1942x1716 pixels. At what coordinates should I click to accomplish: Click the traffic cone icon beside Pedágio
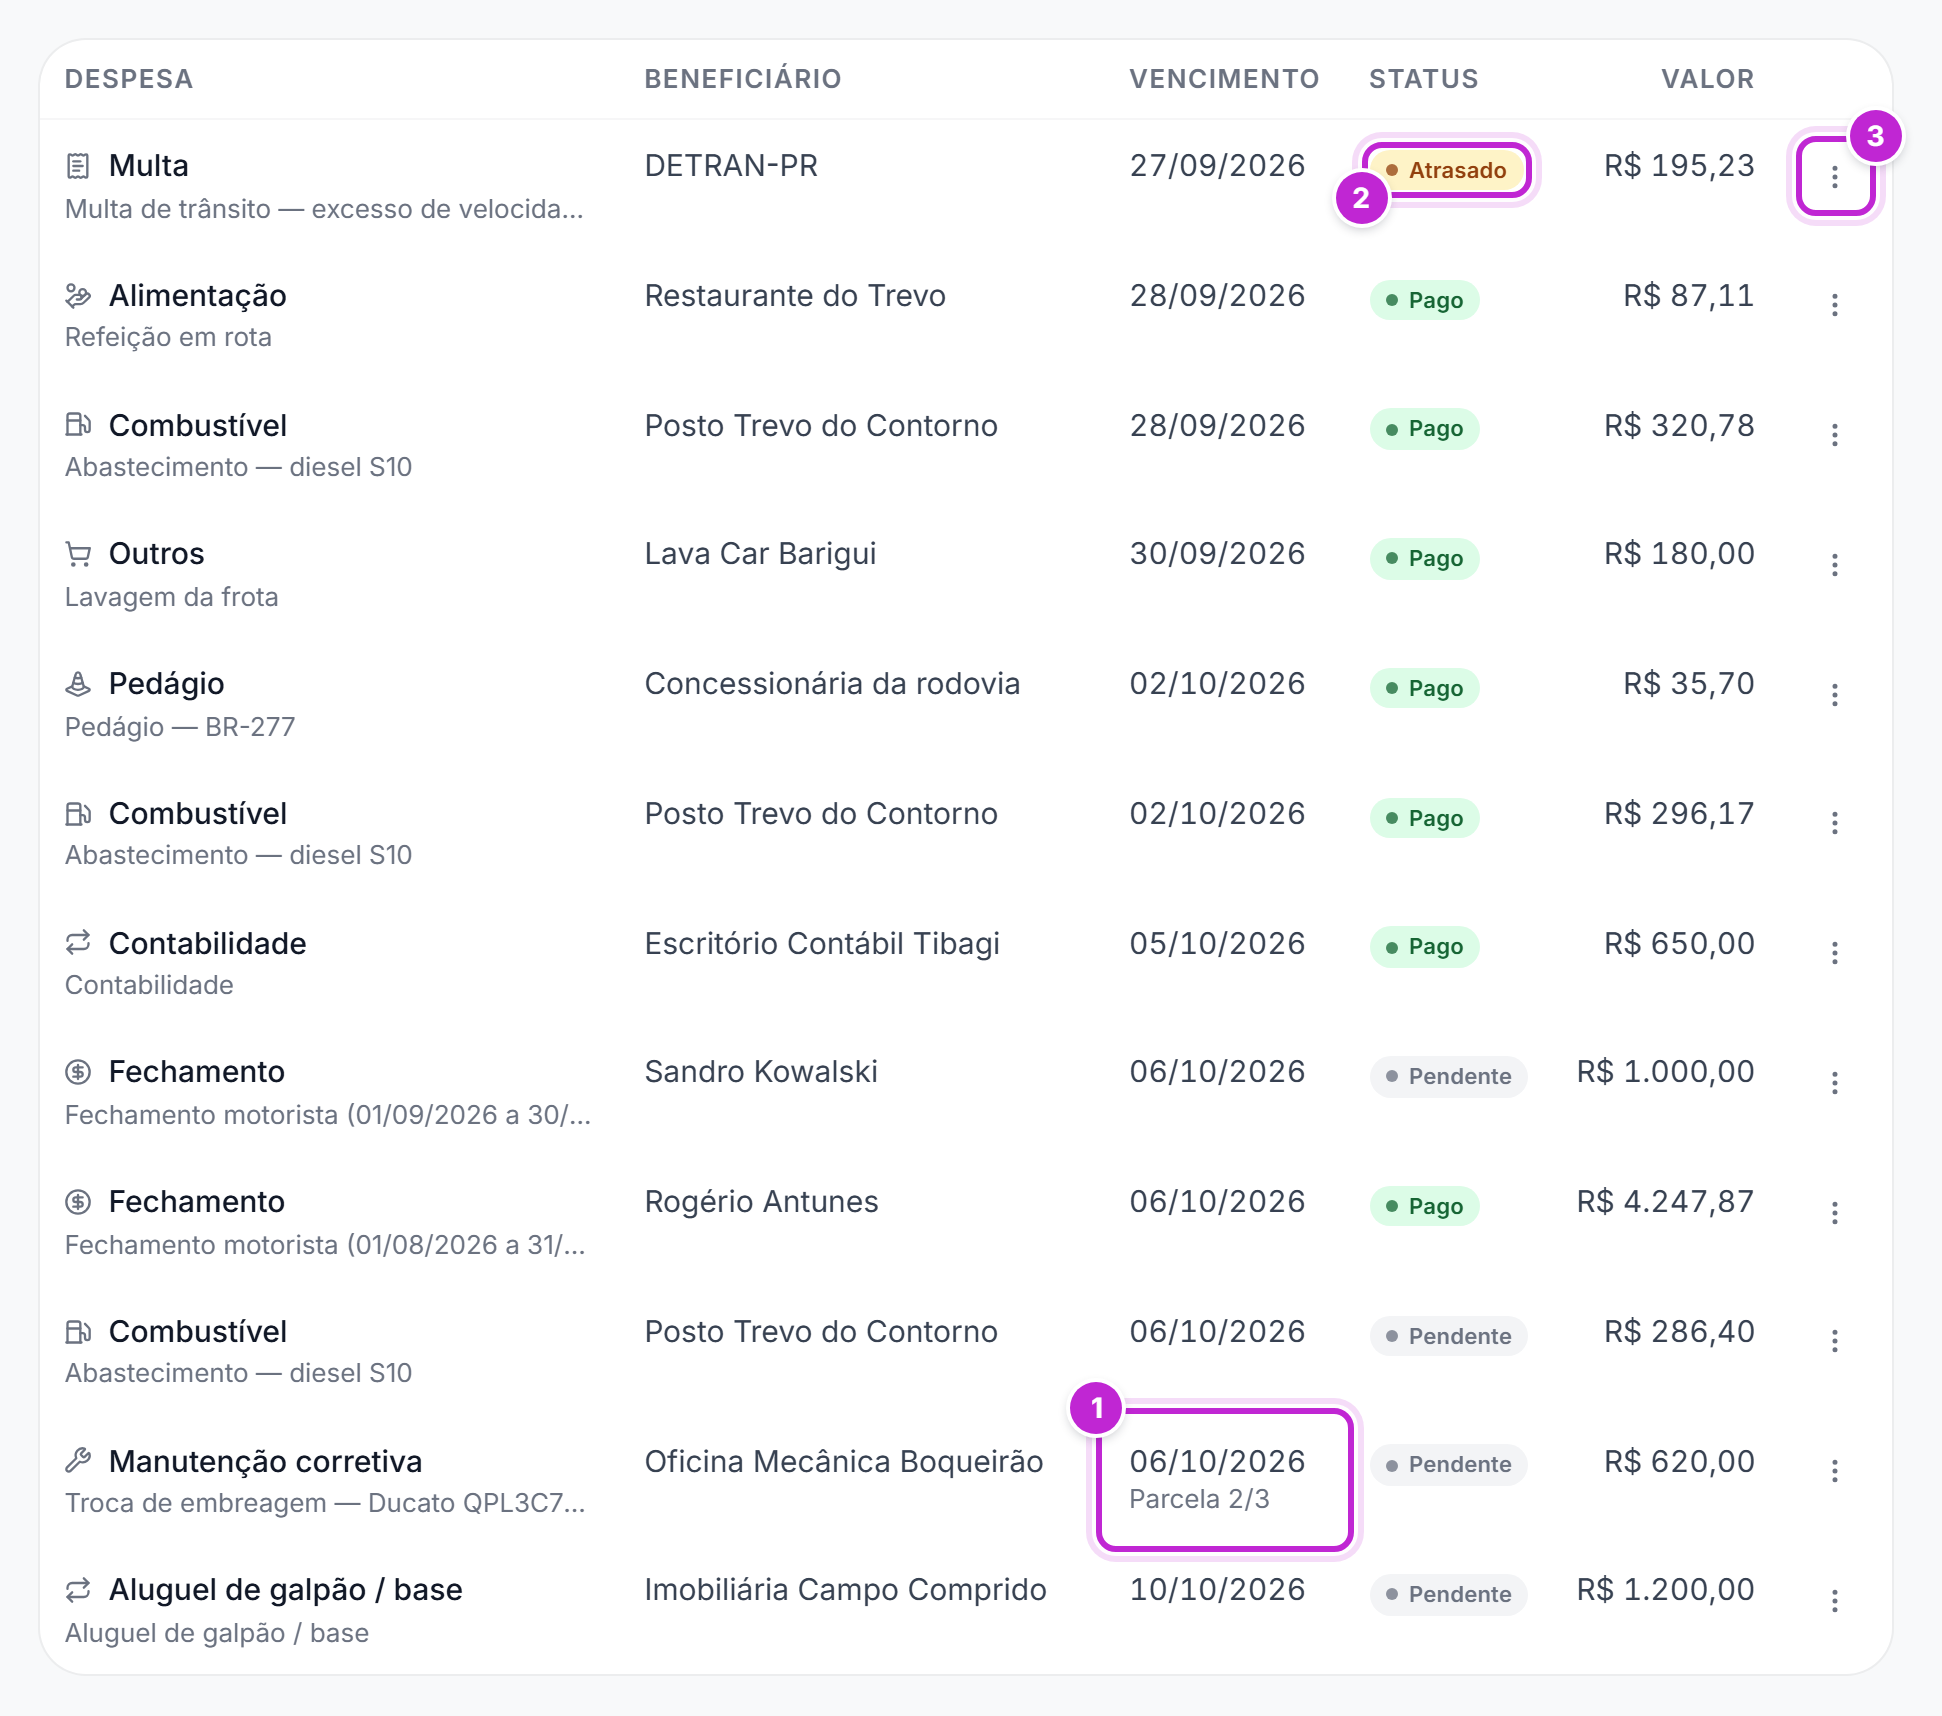(78, 684)
